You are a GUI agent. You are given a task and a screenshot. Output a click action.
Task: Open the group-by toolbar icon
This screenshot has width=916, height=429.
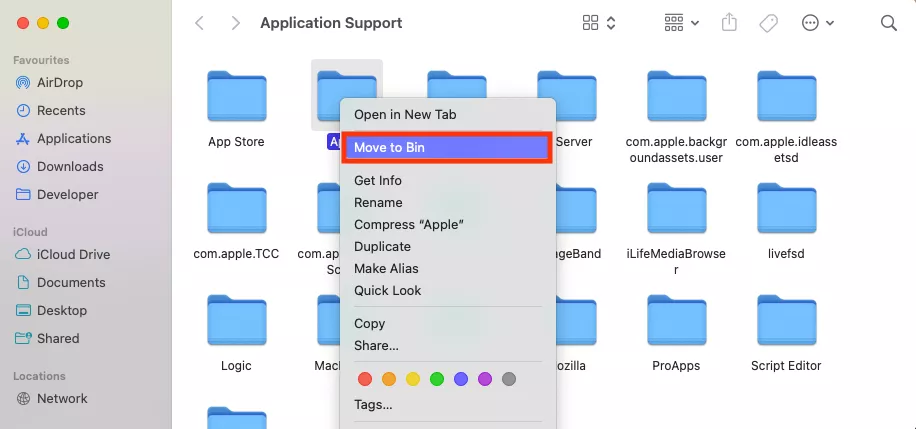[x=674, y=23]
